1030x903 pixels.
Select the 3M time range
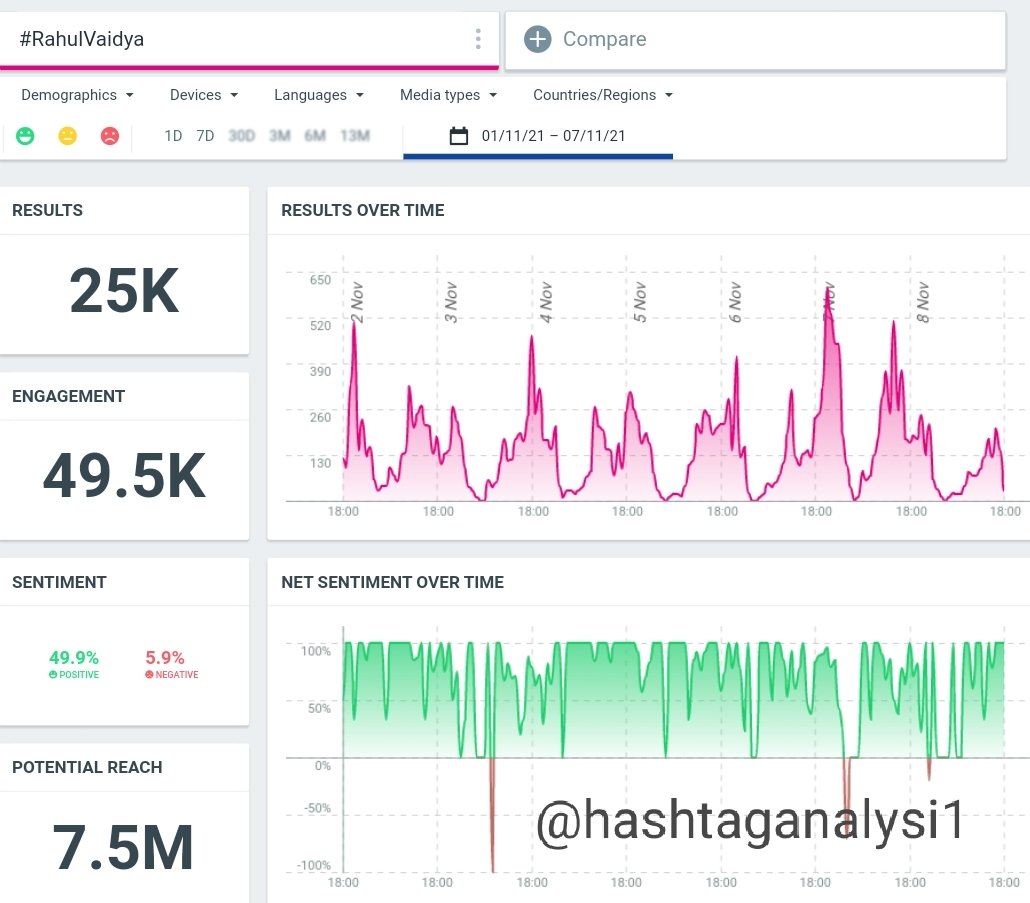click(x=279, y=136)
